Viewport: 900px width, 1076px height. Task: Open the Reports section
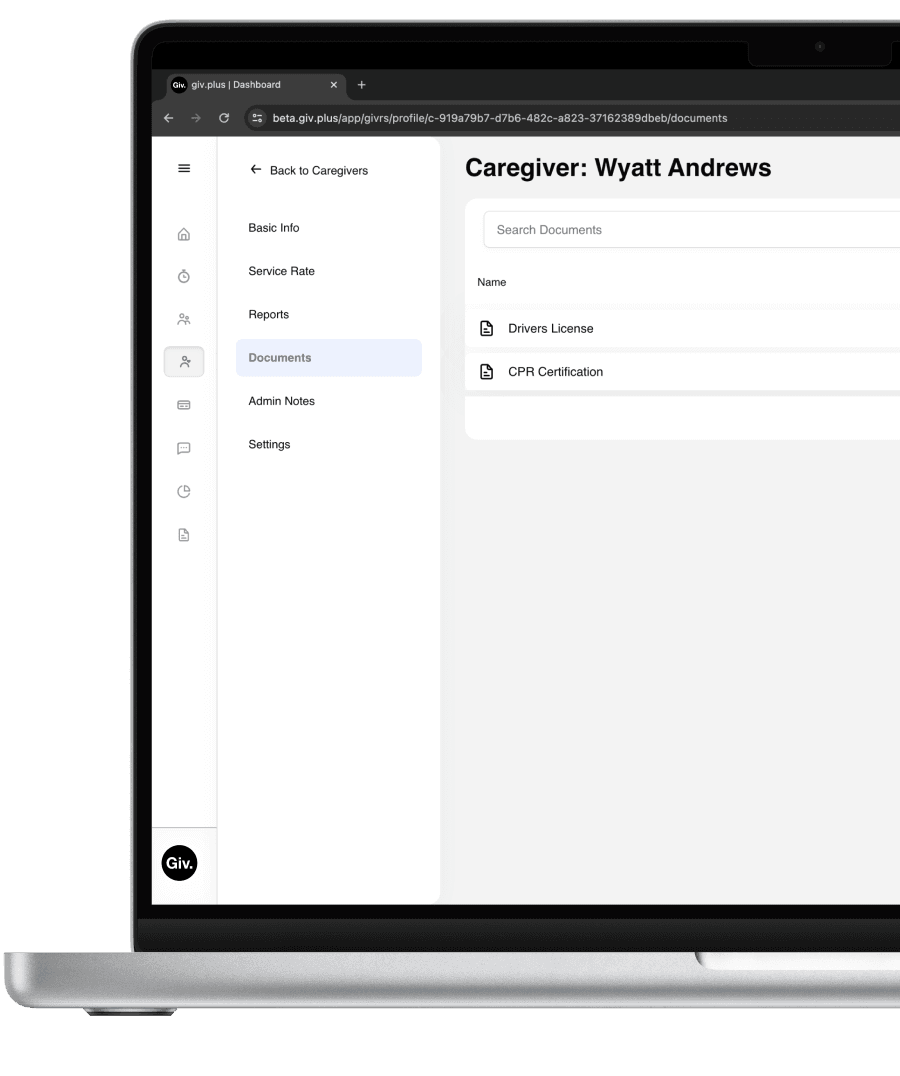268,314
